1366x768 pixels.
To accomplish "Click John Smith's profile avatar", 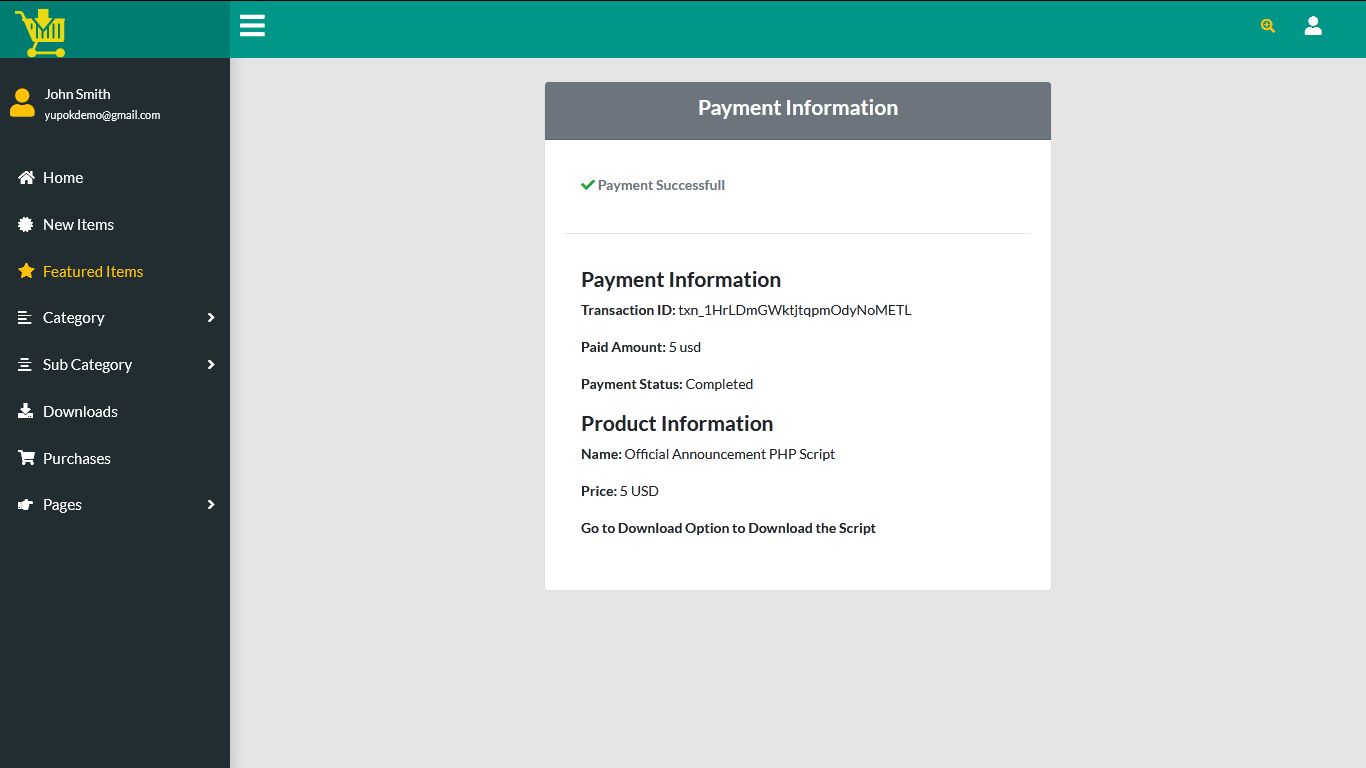I will point(22,103).
